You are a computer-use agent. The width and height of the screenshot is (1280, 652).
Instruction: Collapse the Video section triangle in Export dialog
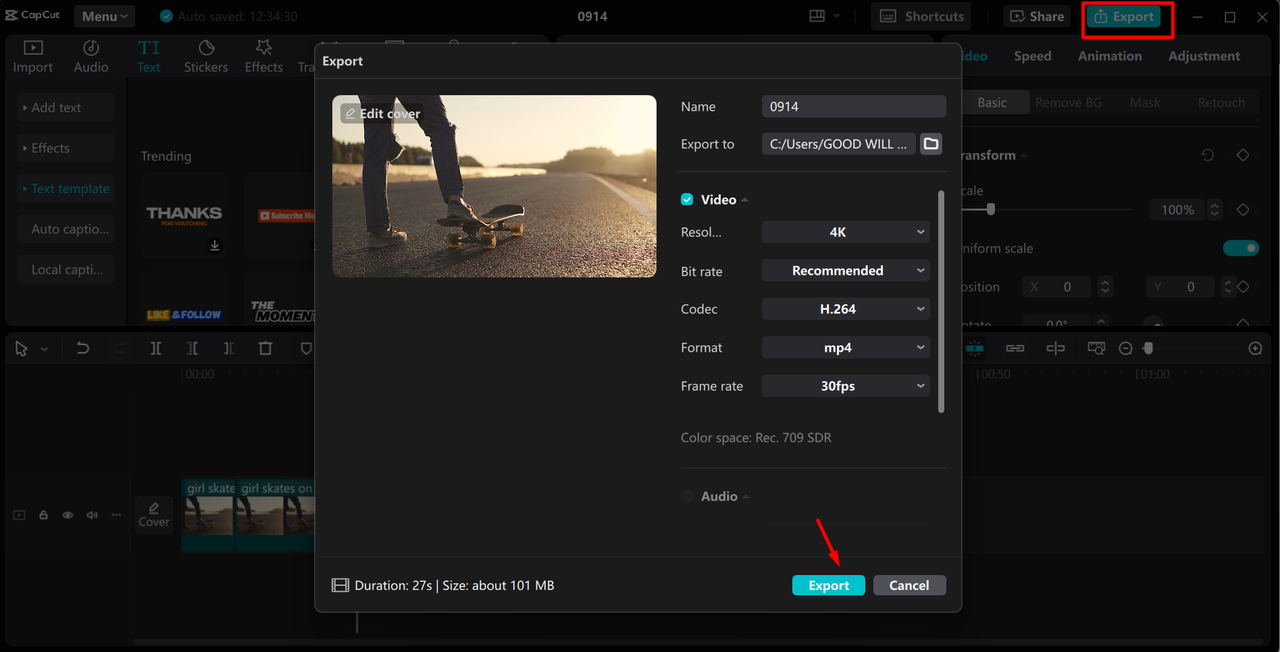[745, 200]
